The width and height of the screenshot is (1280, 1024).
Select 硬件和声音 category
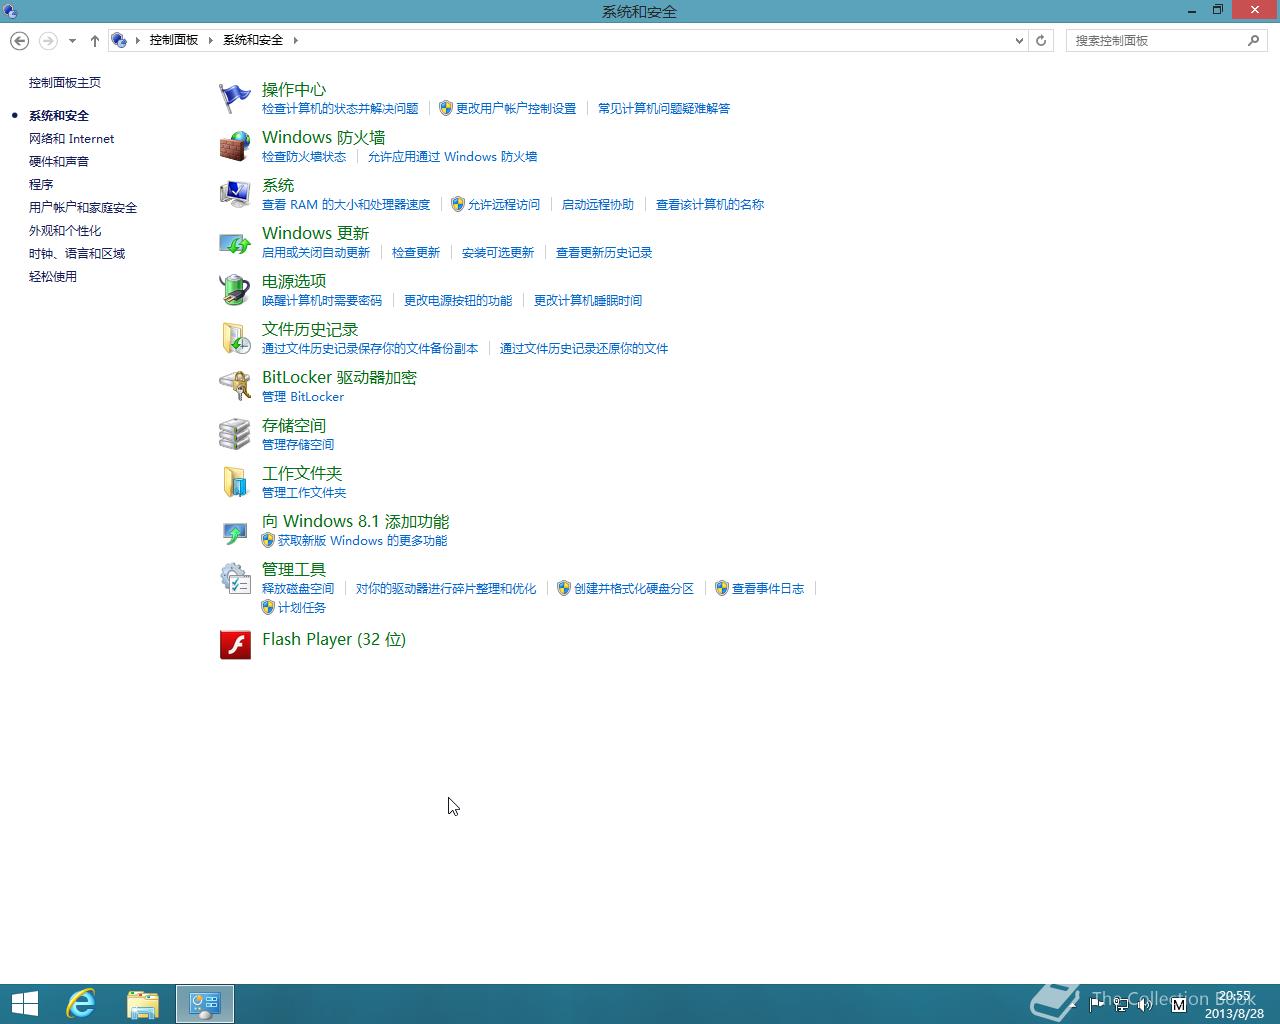click(59, 162)
